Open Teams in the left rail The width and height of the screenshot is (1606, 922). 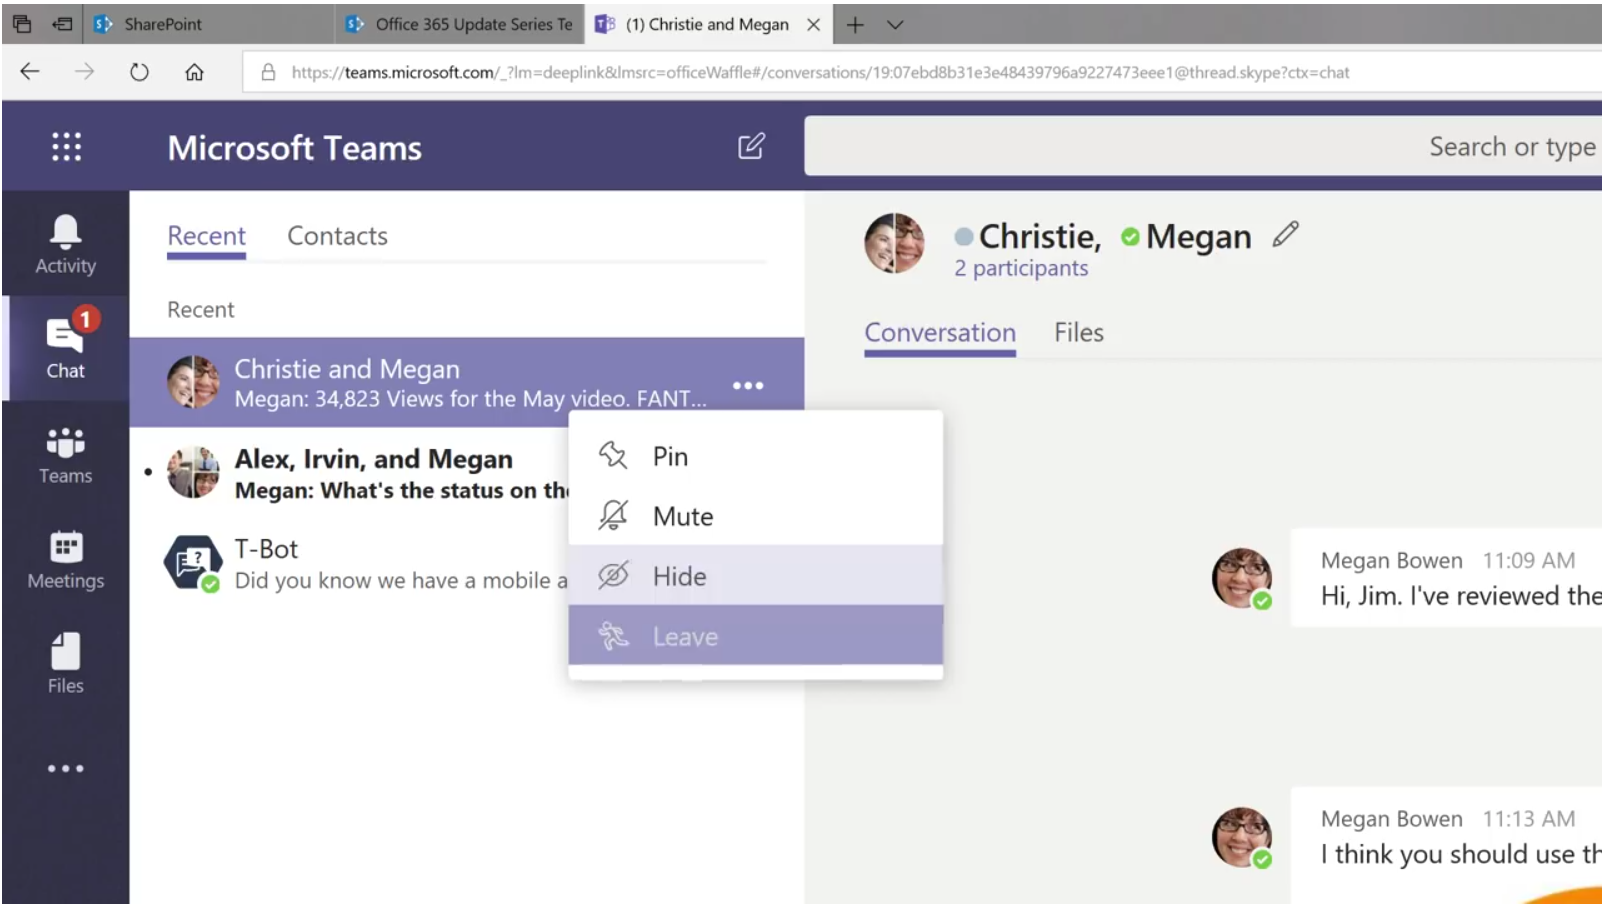(x=65, y=455)
